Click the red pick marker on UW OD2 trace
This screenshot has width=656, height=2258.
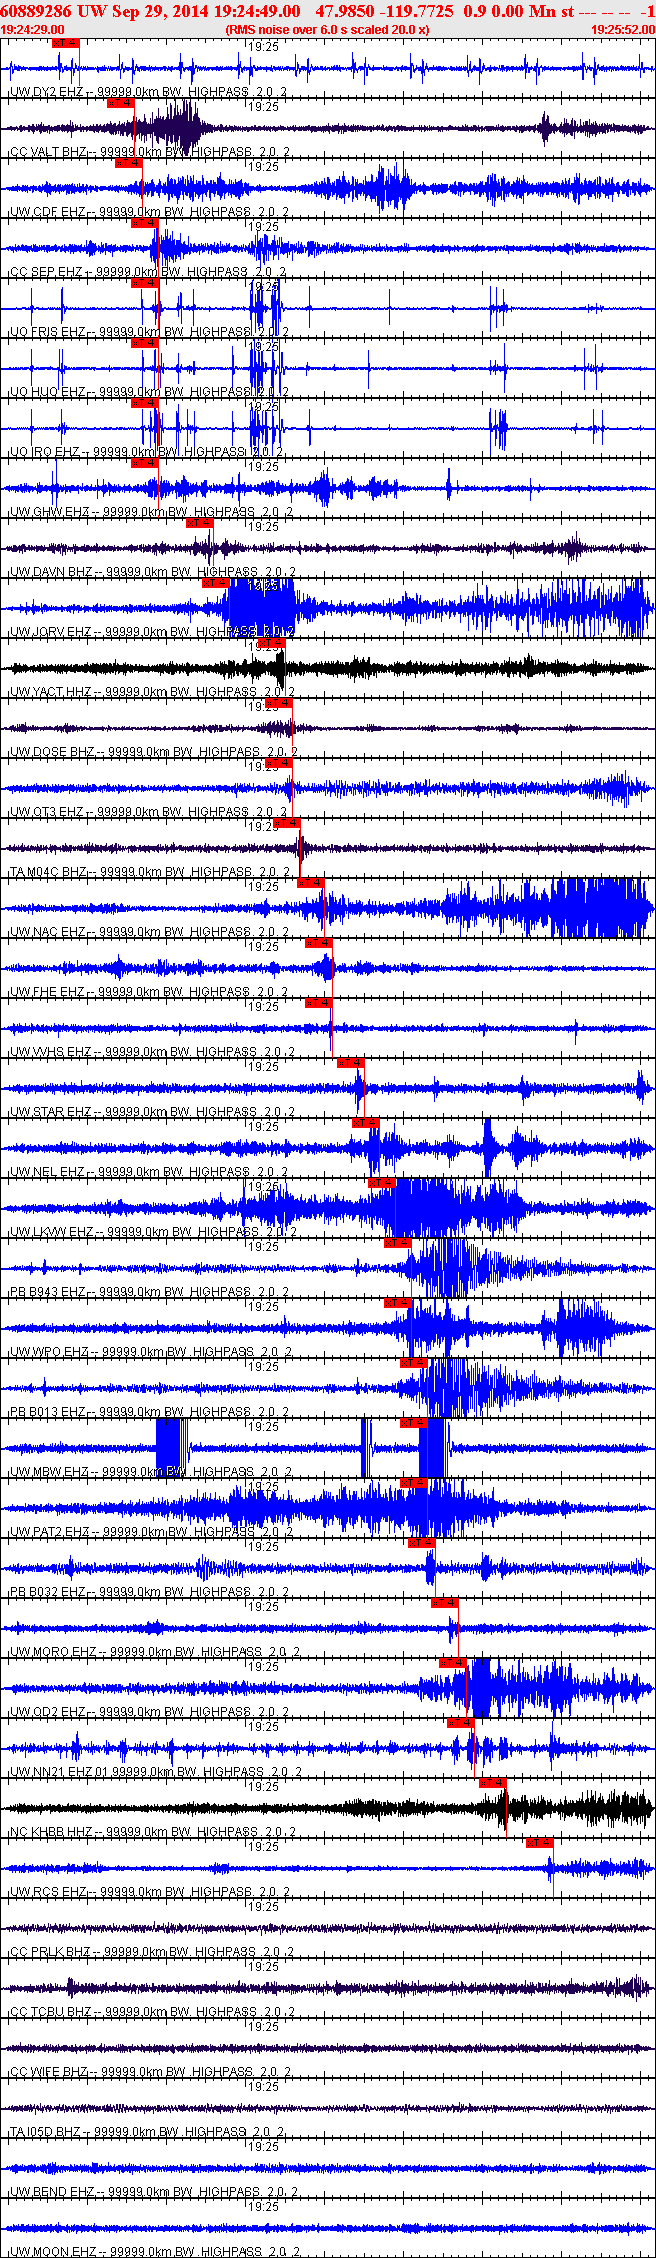pyautogui.click(x=453, y=1663)
